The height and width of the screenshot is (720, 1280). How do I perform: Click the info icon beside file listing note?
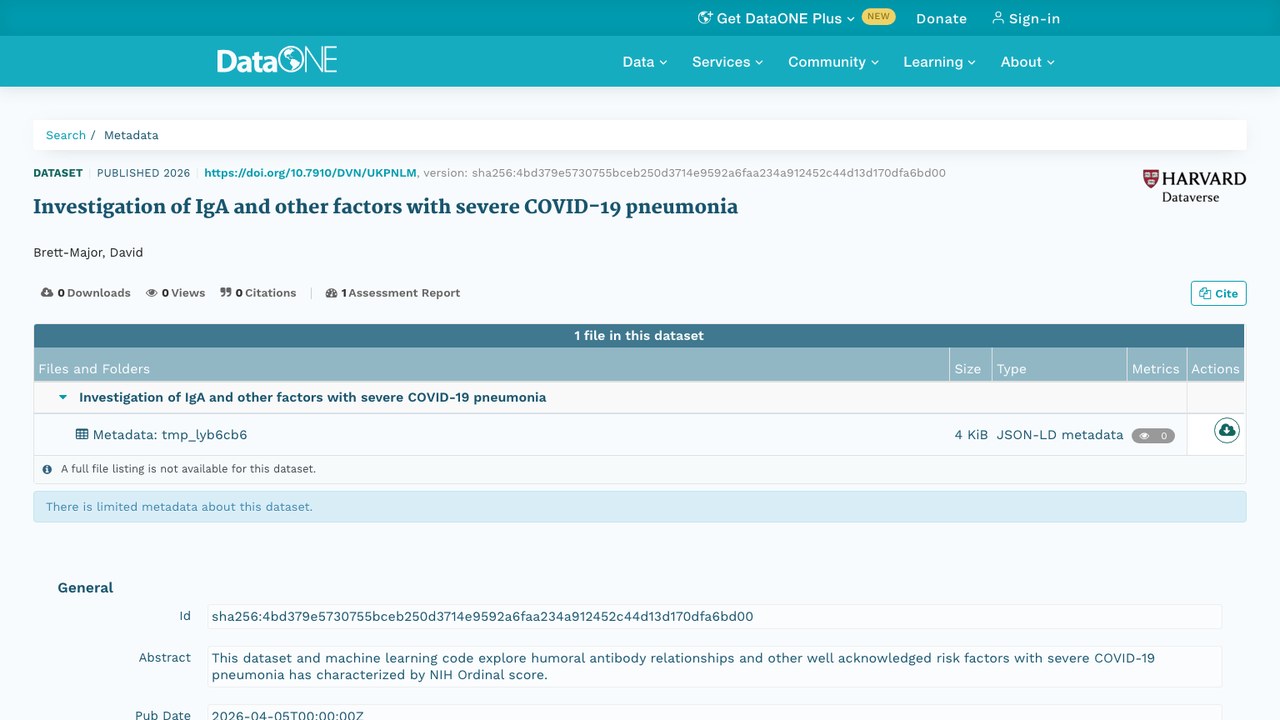pyautogui.click(x=47, y=469)
